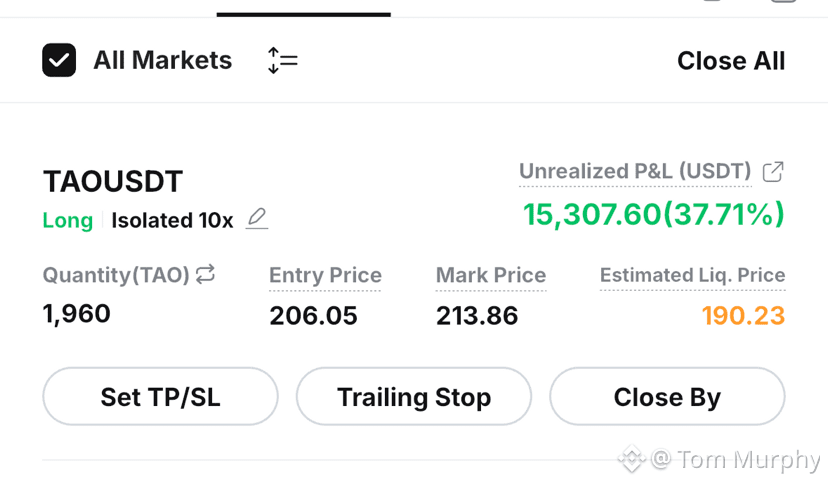
Task: Edit leverage with the pencil icon
Action: point(257,219)
